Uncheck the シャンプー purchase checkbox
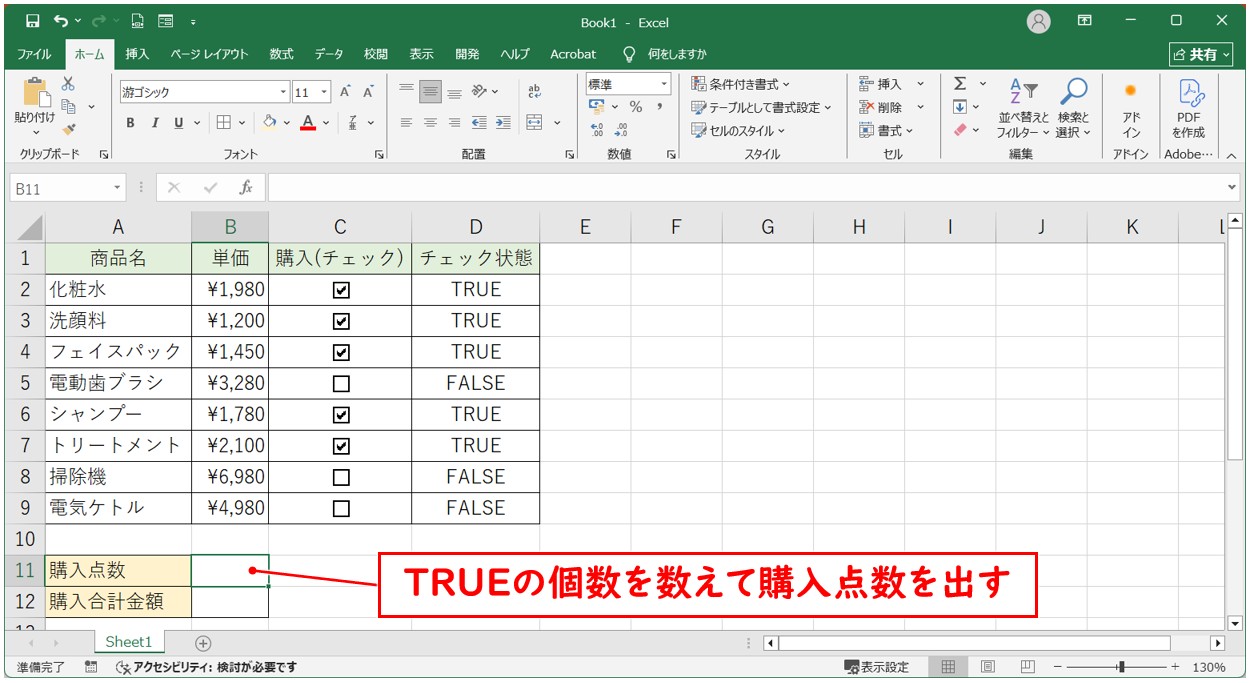The height and width of the screenshot is (683, 1252). pyautogui.click(x=341, y=414)
